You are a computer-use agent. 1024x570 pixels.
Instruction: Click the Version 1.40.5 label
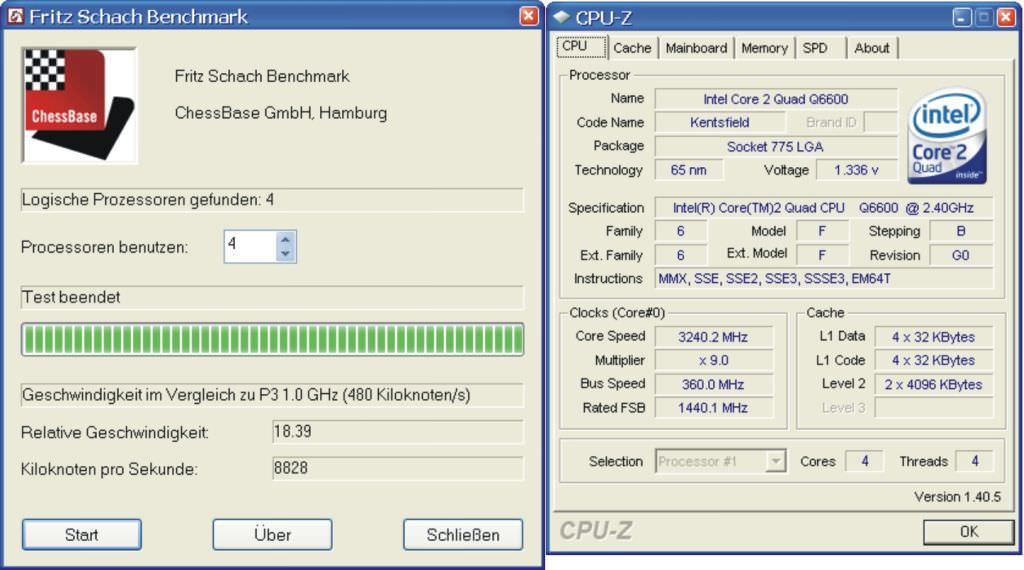click(x=957, y=497)
